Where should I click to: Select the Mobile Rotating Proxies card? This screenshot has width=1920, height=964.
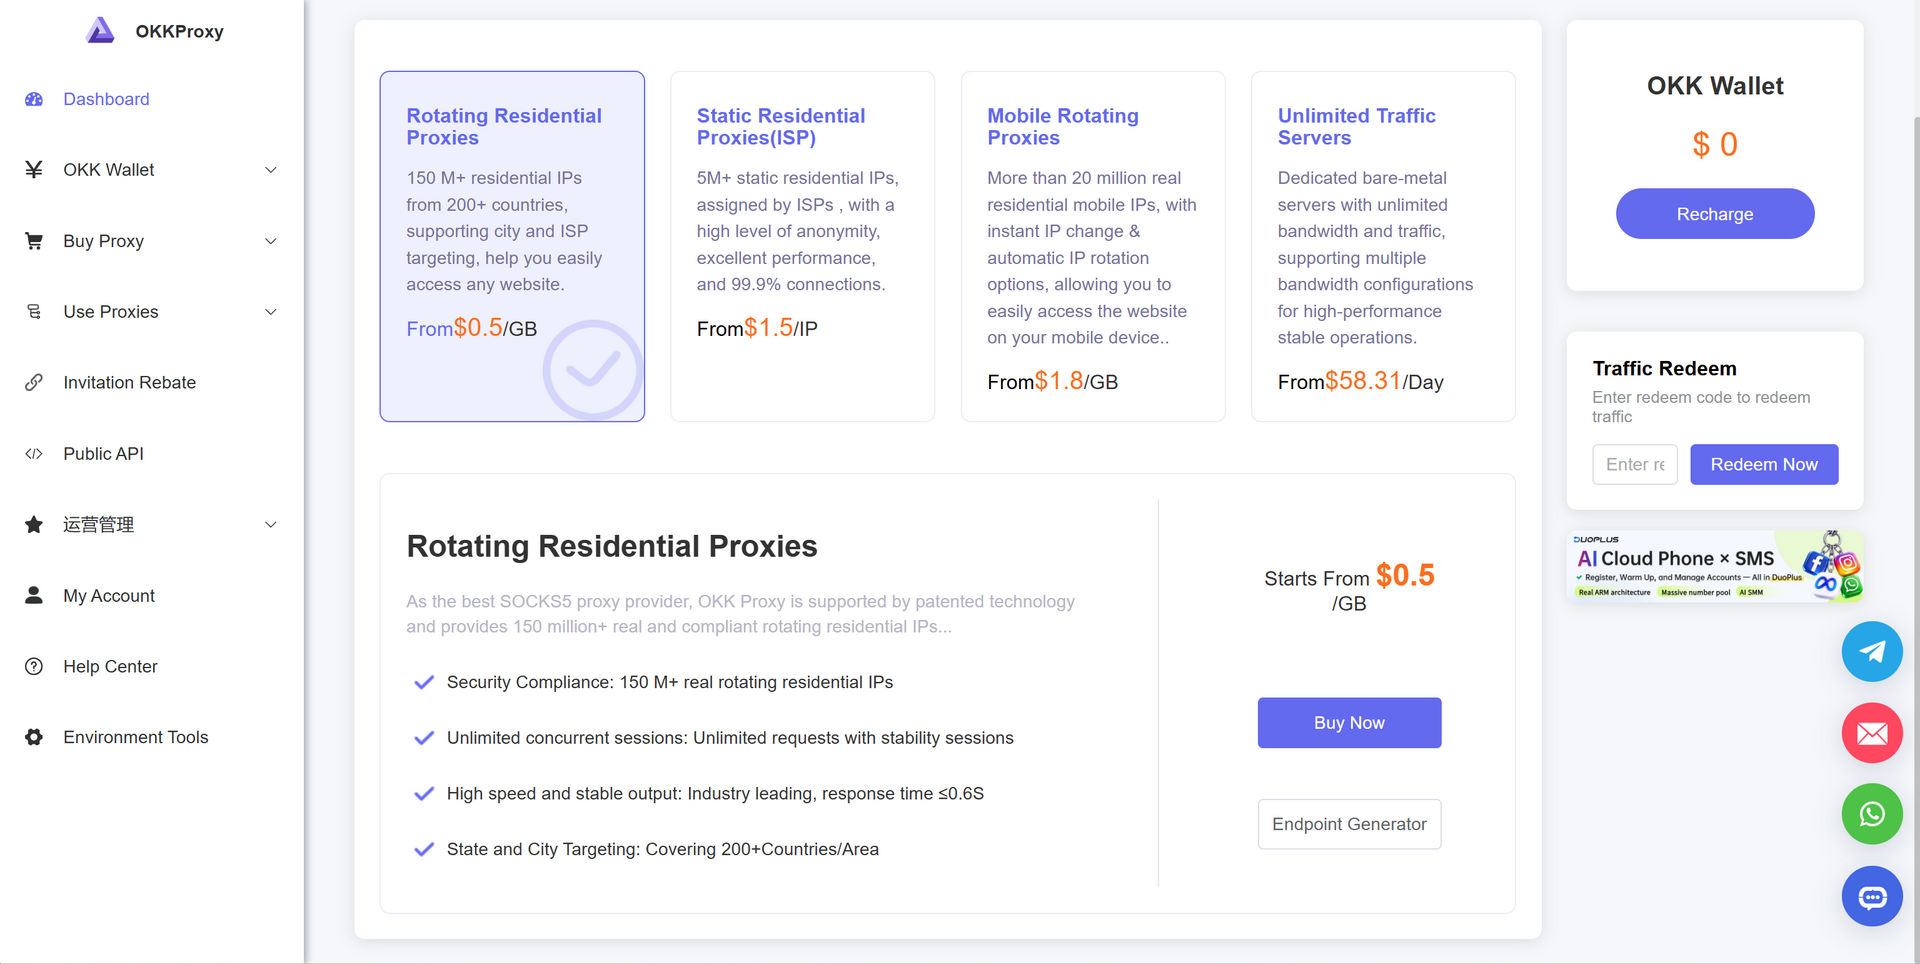pos(1093,246)
